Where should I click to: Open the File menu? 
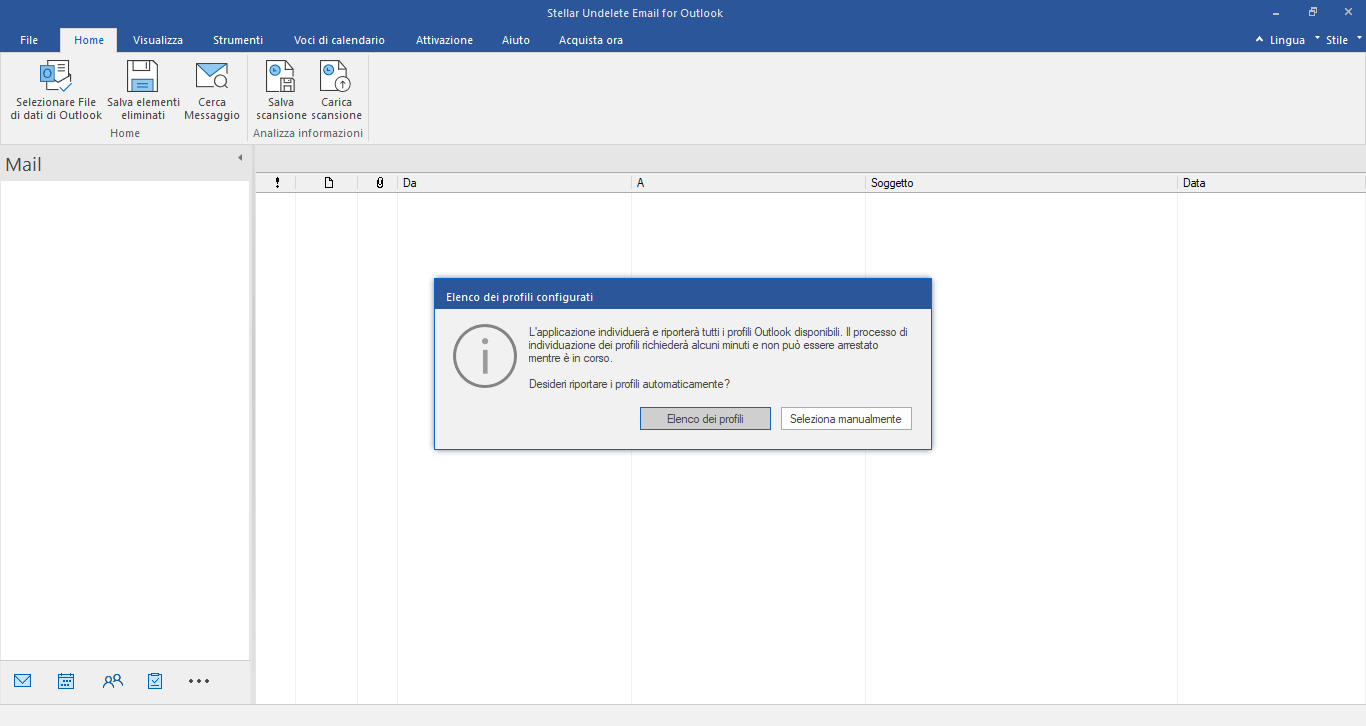click(x=29, y=40)
